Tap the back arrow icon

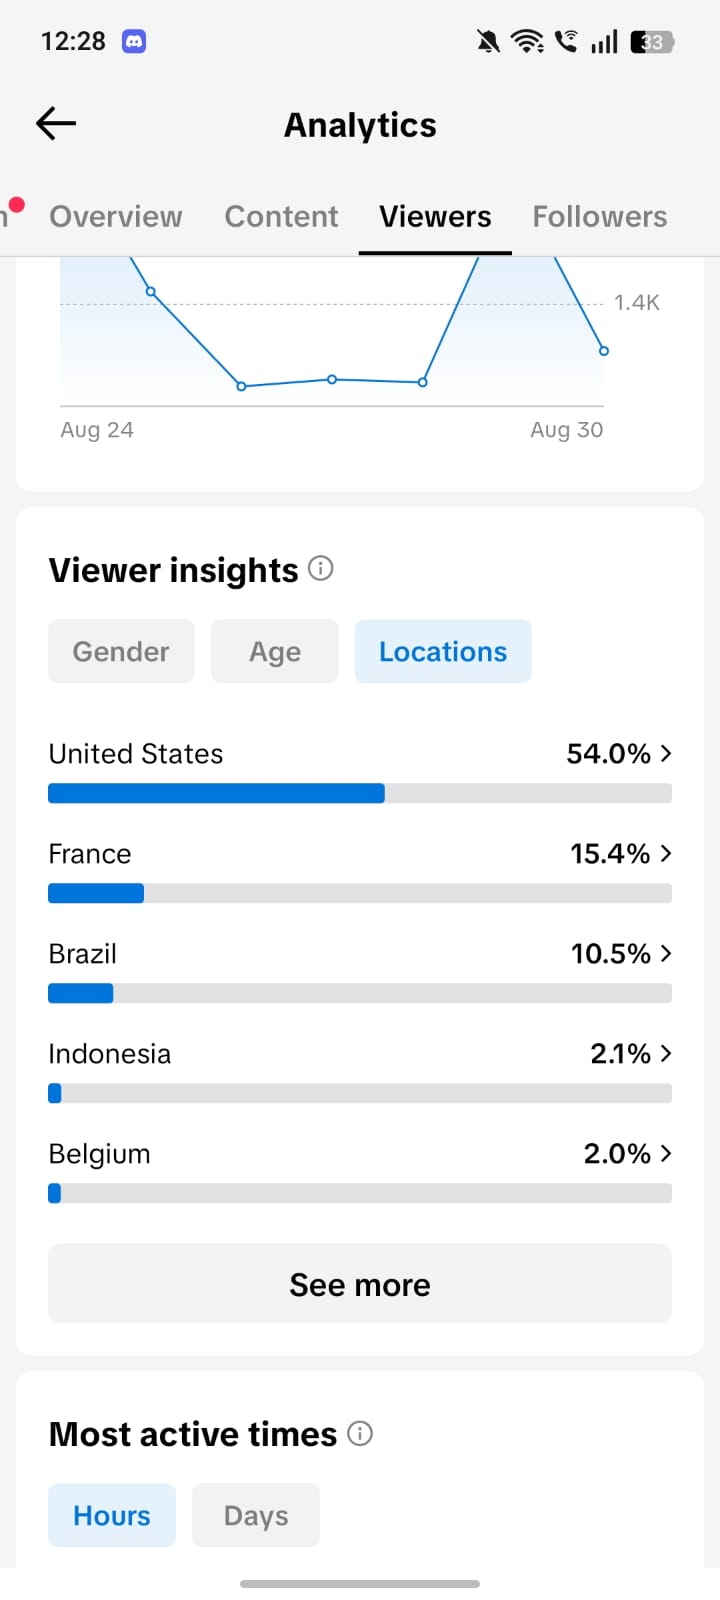pyautogui.click(x=56, y=123)
